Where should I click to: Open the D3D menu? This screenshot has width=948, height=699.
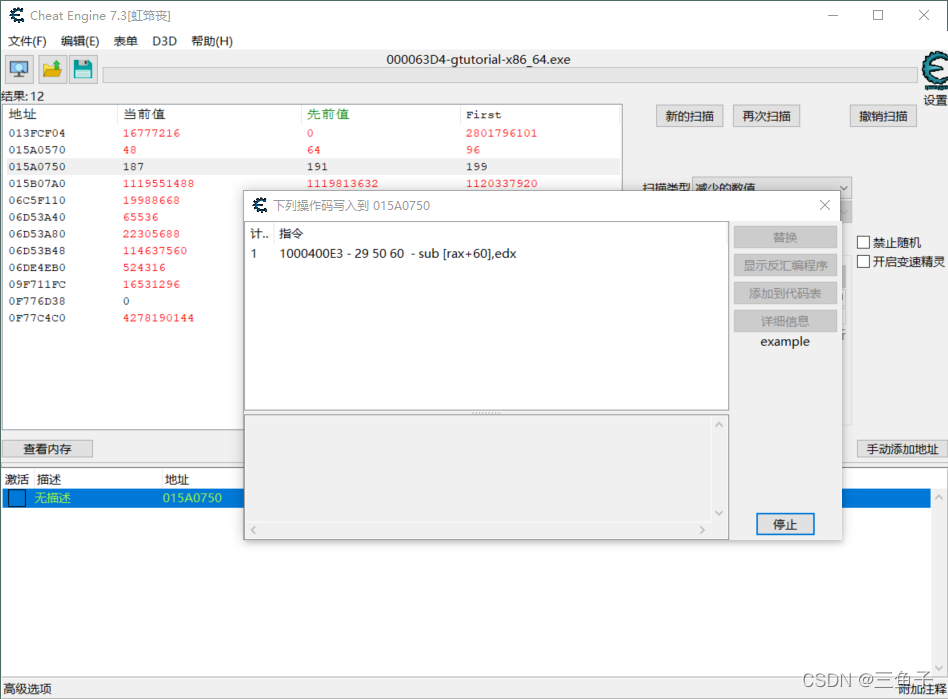click(164, 41)
